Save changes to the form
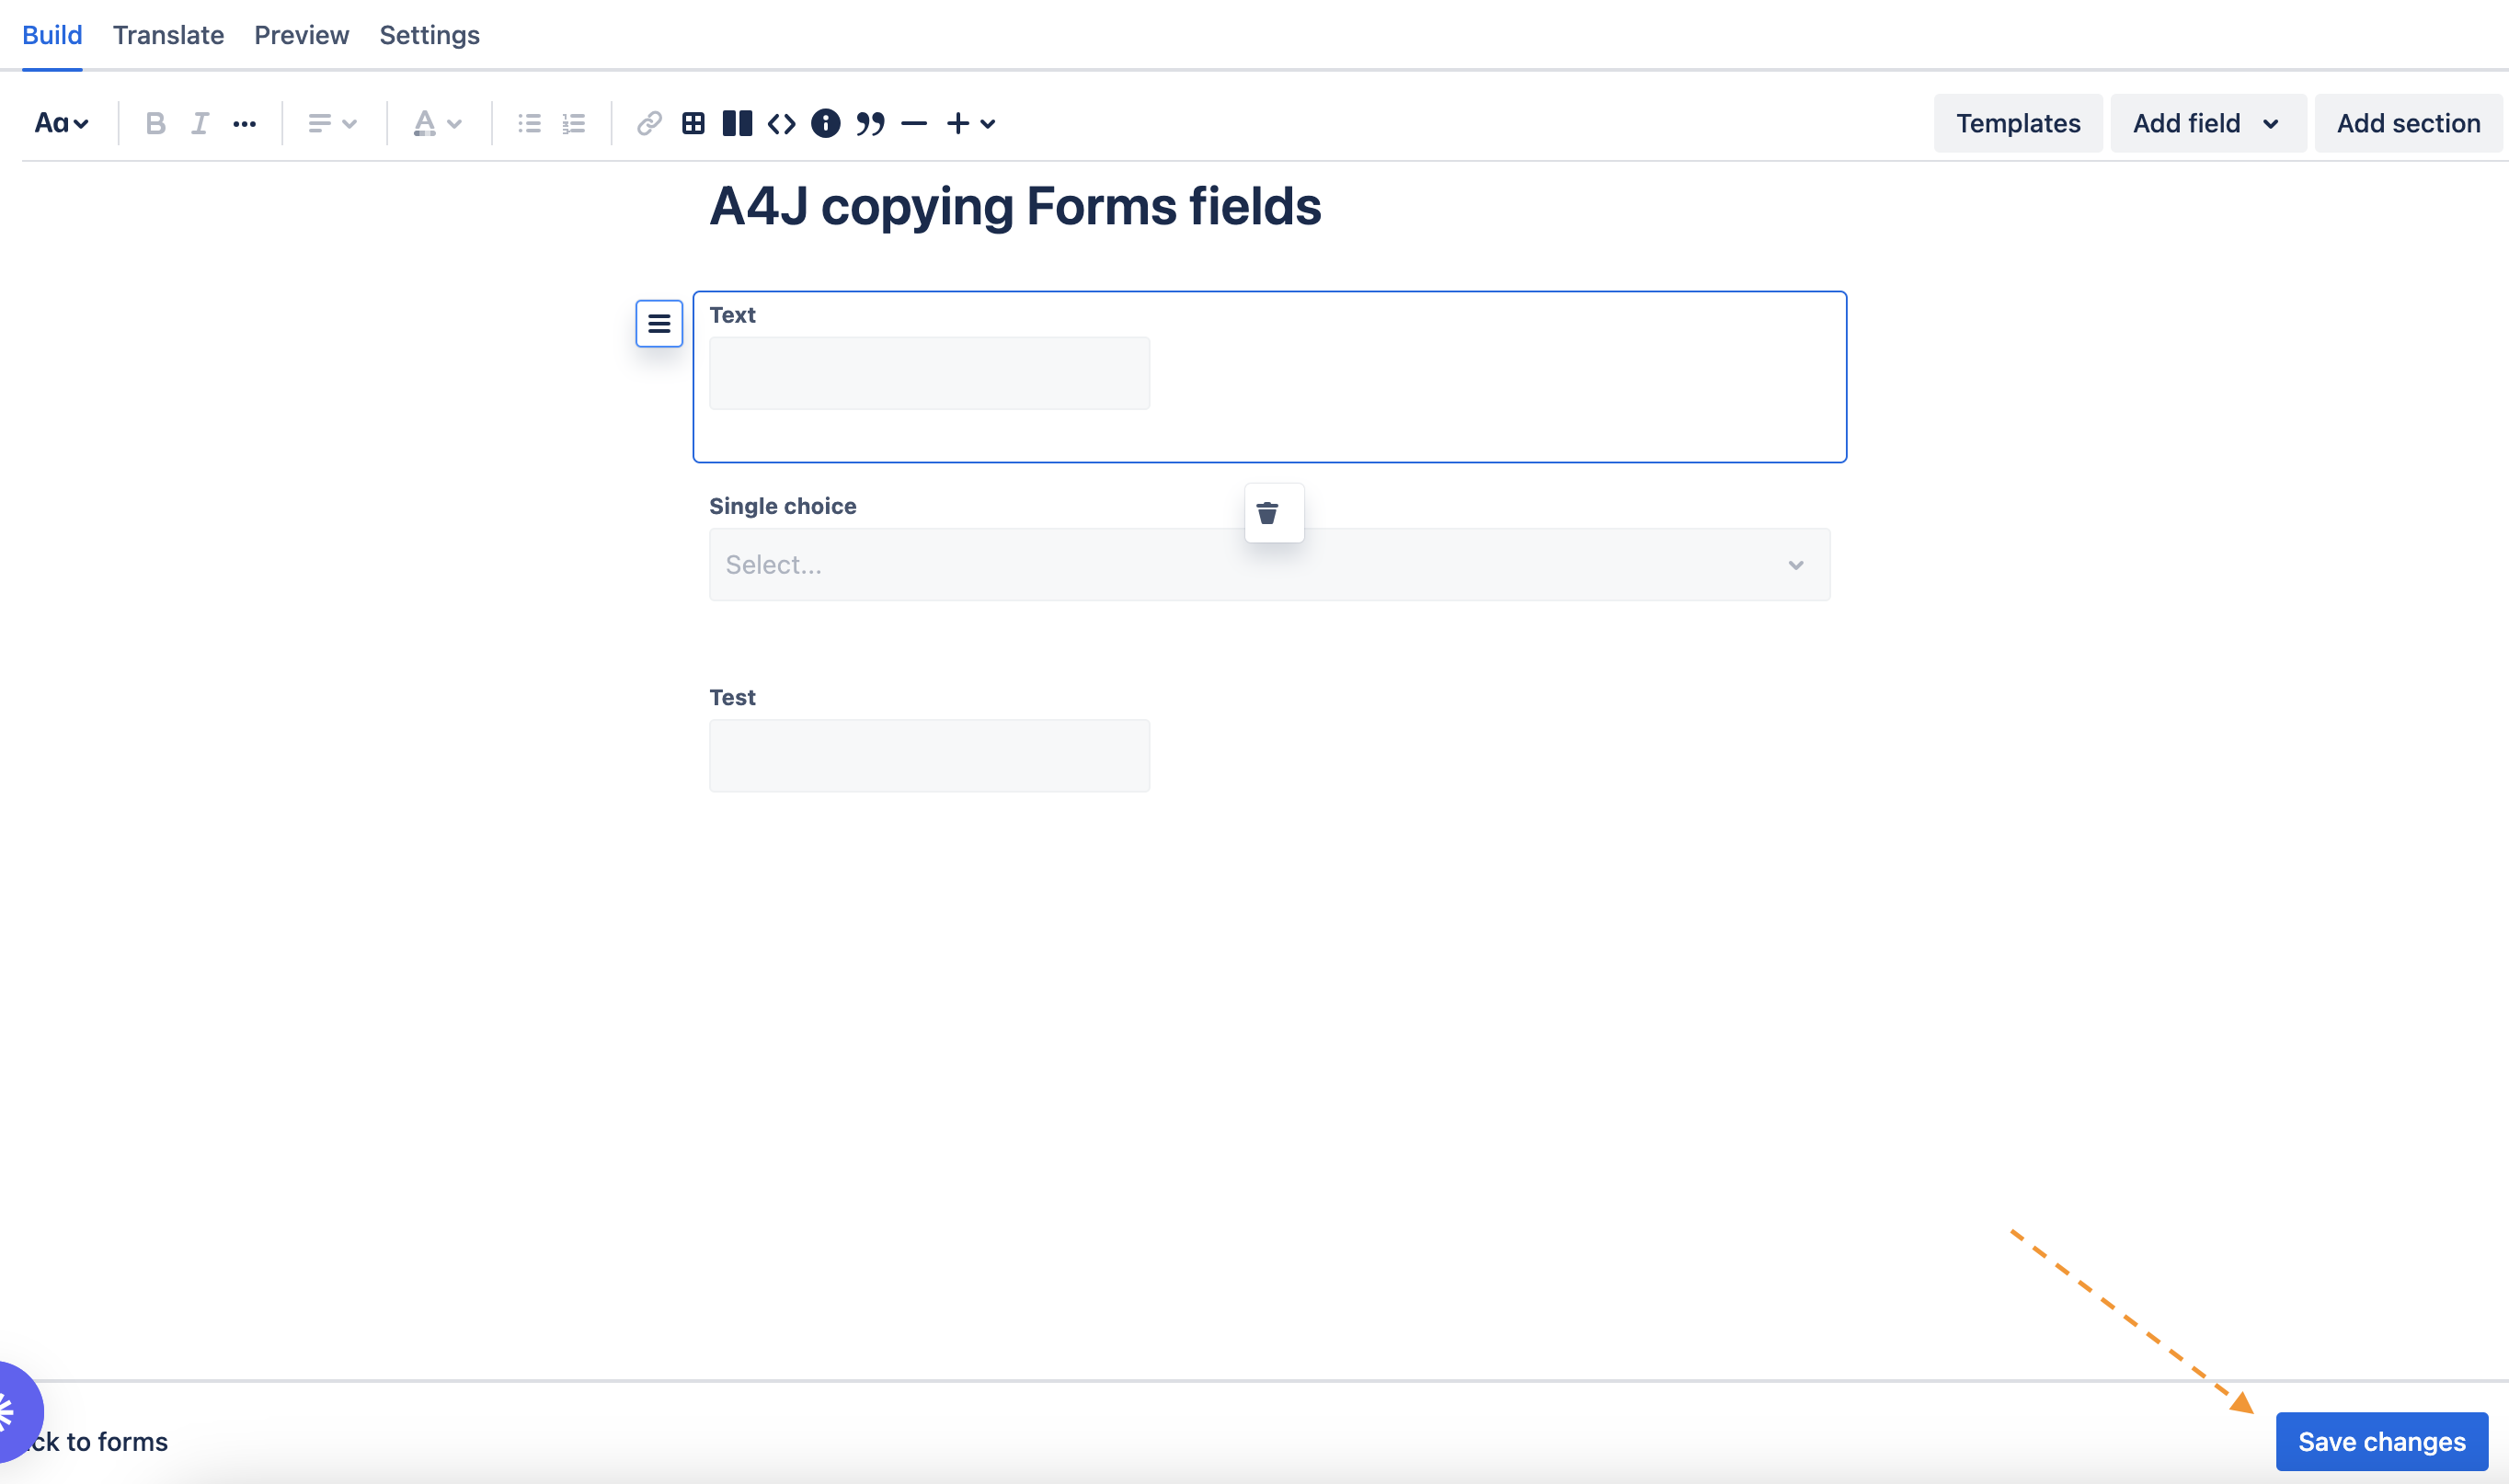2509x1484 pixels. click(x=2381, y=1441)
